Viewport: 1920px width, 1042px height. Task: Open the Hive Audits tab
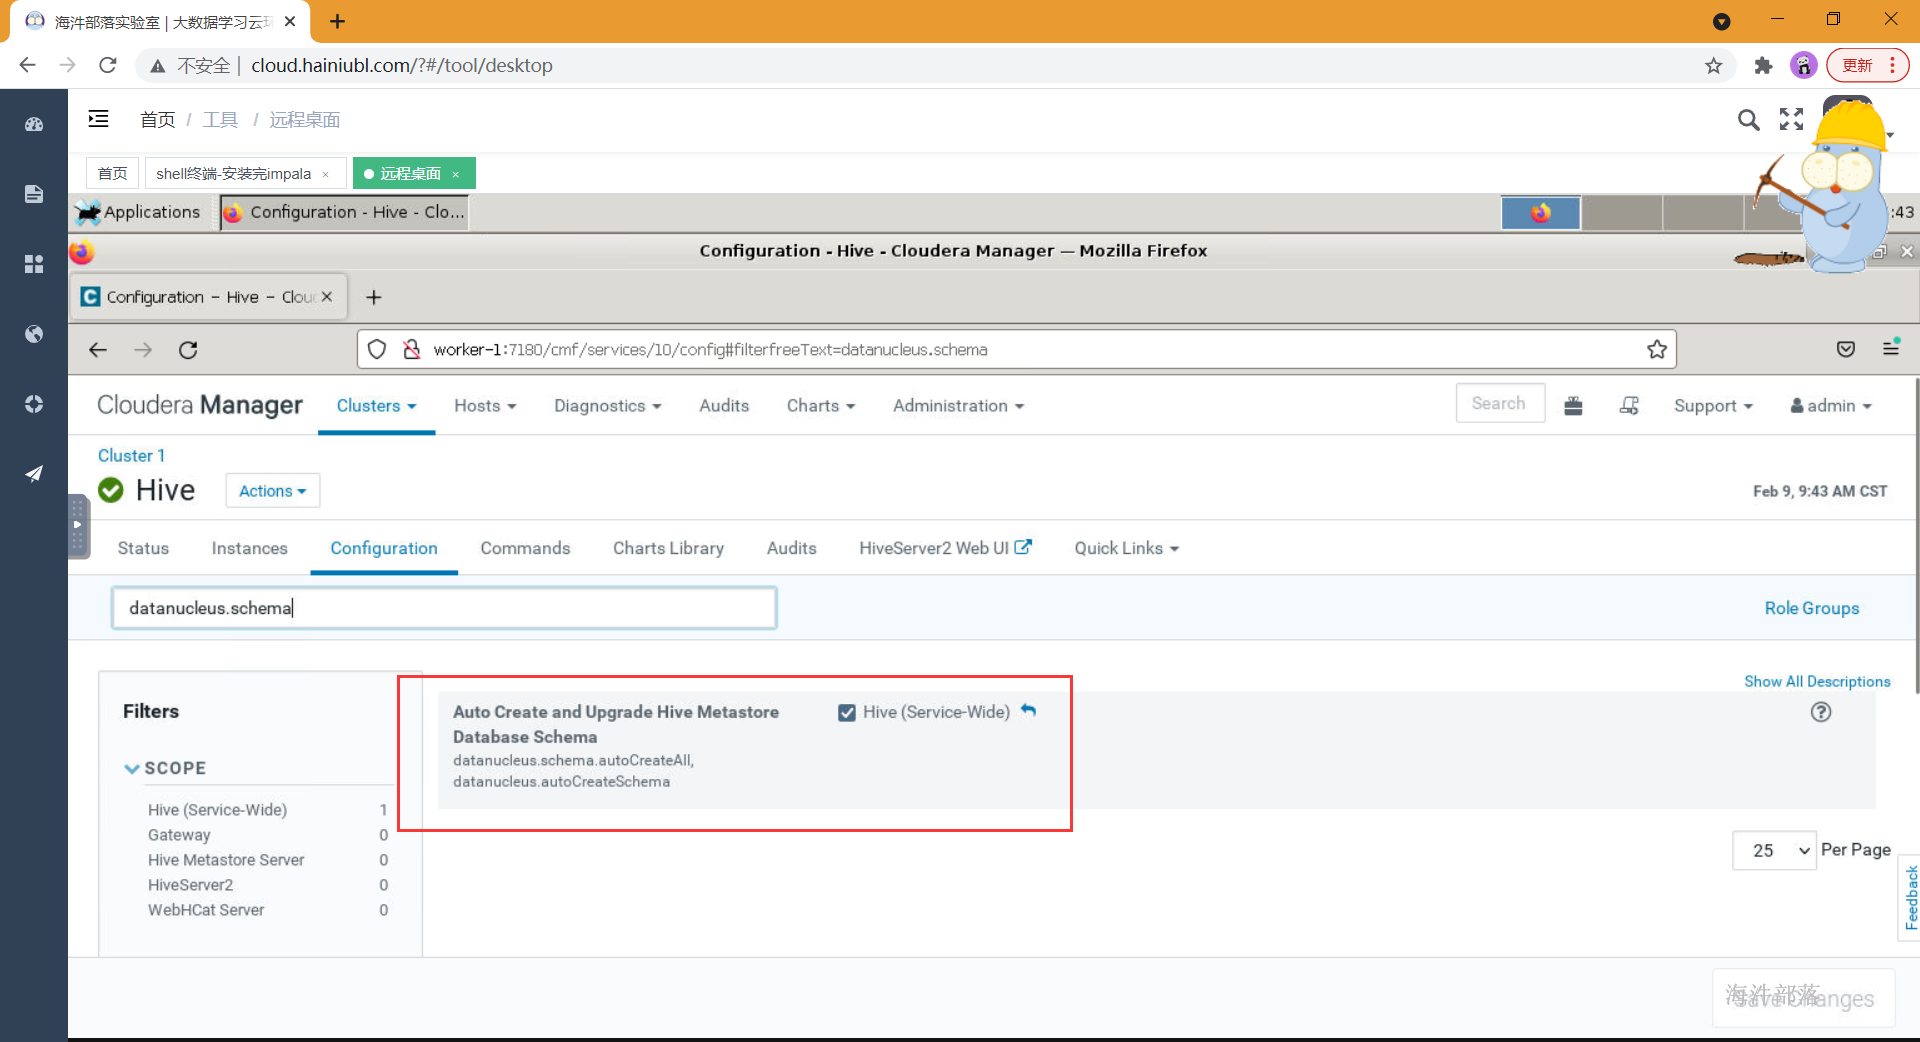pos(791,548)
